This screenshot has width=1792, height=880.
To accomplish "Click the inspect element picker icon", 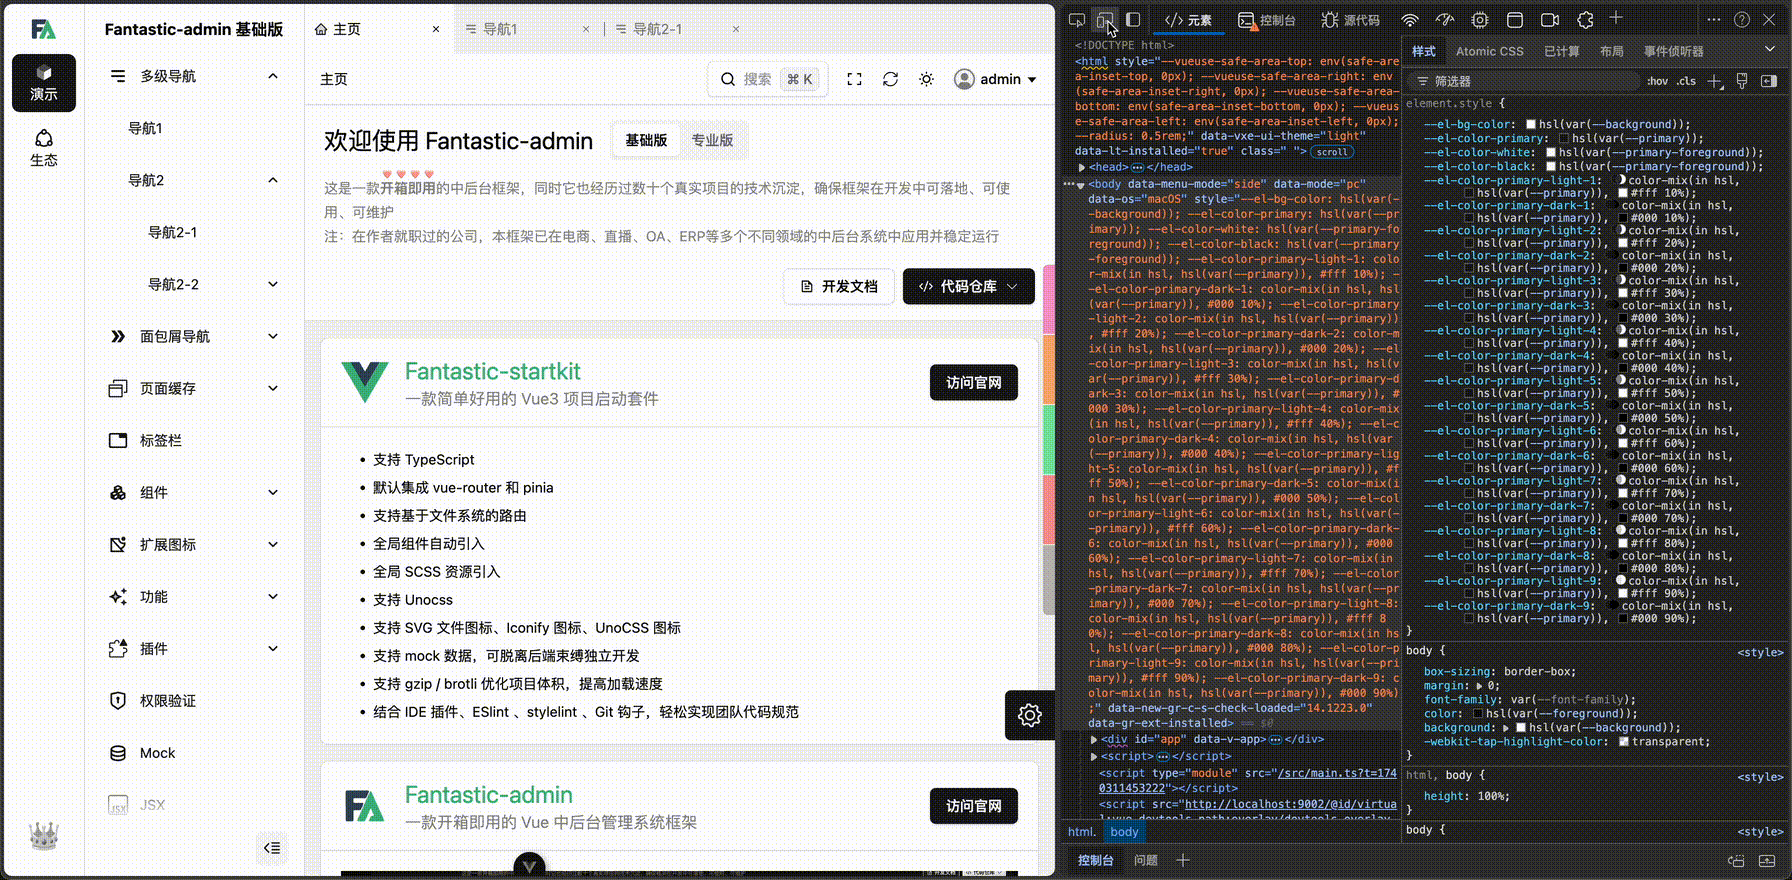I will point(1077,20).
